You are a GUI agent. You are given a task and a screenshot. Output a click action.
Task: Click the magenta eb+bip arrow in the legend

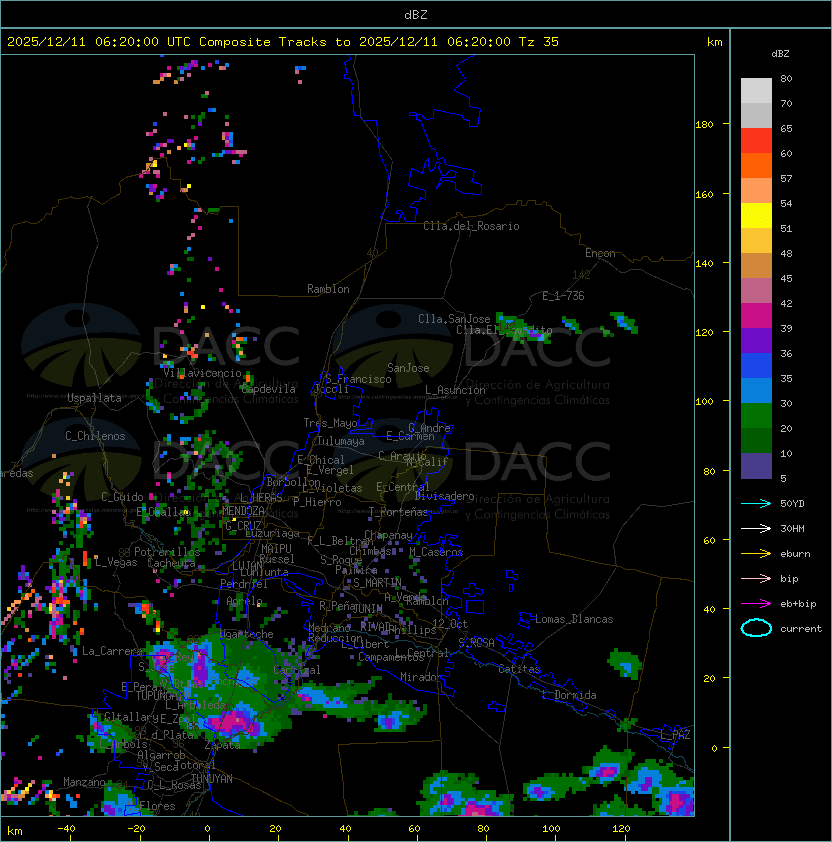tap(756, 604)
